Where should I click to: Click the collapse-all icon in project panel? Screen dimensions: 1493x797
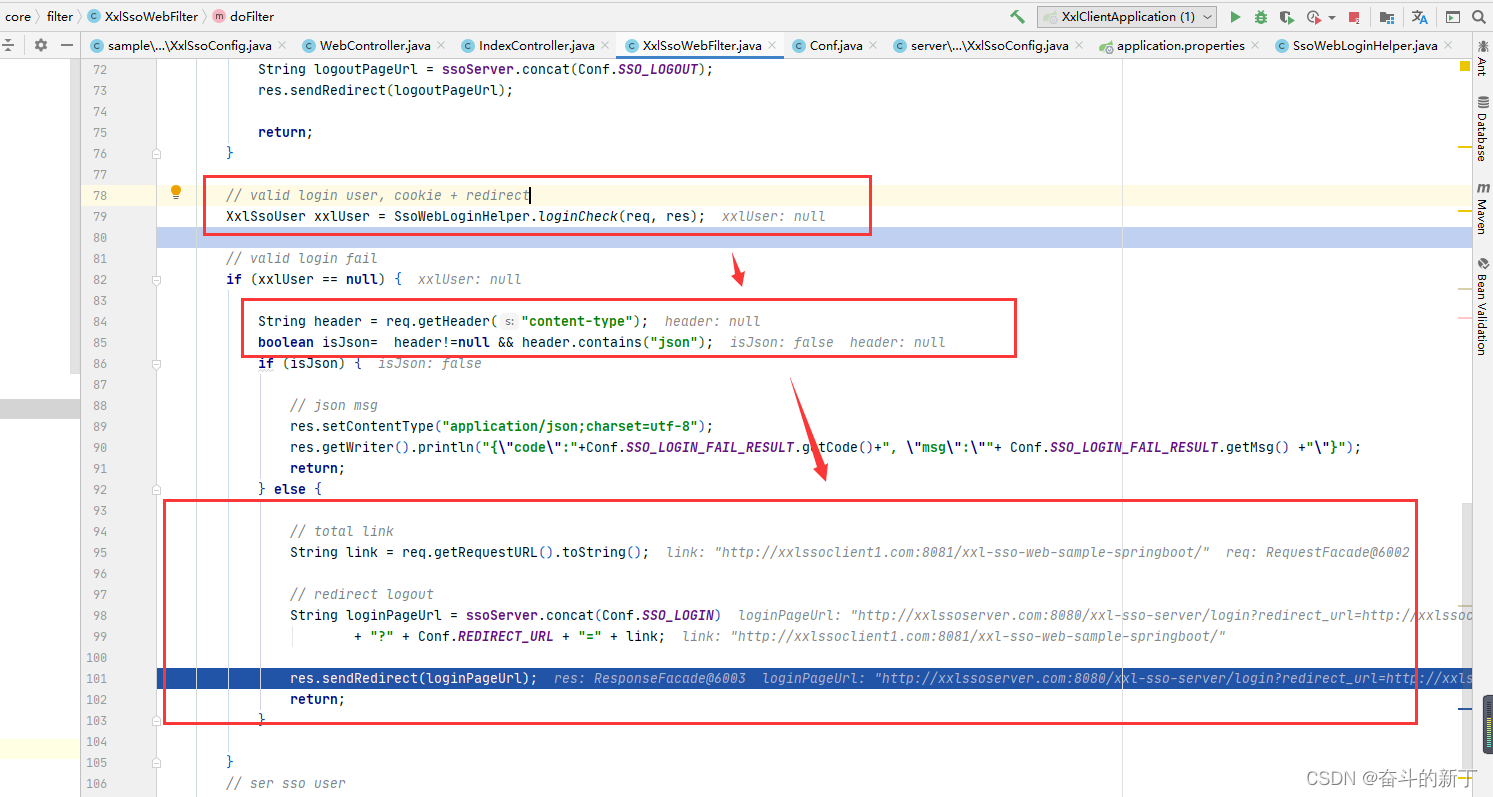pyautogui.click(x=8, y=45)
